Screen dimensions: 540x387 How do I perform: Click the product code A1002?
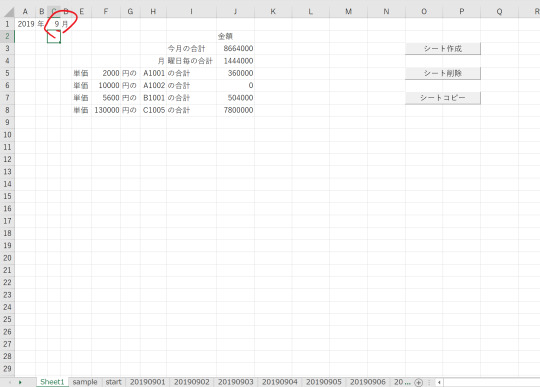154,85
